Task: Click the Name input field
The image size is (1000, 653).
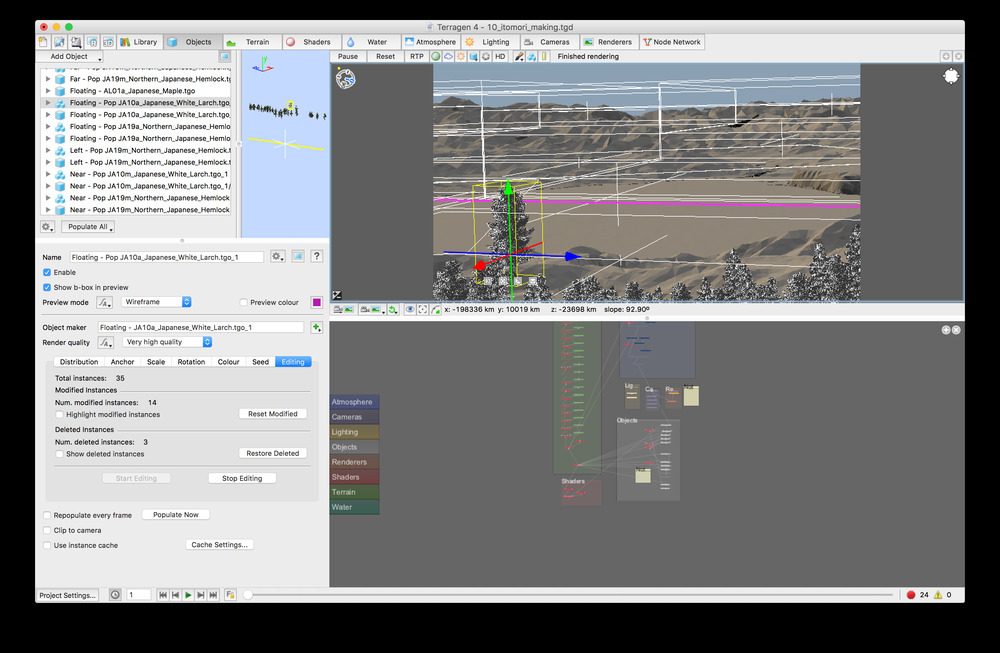Action: click(166, 257)
